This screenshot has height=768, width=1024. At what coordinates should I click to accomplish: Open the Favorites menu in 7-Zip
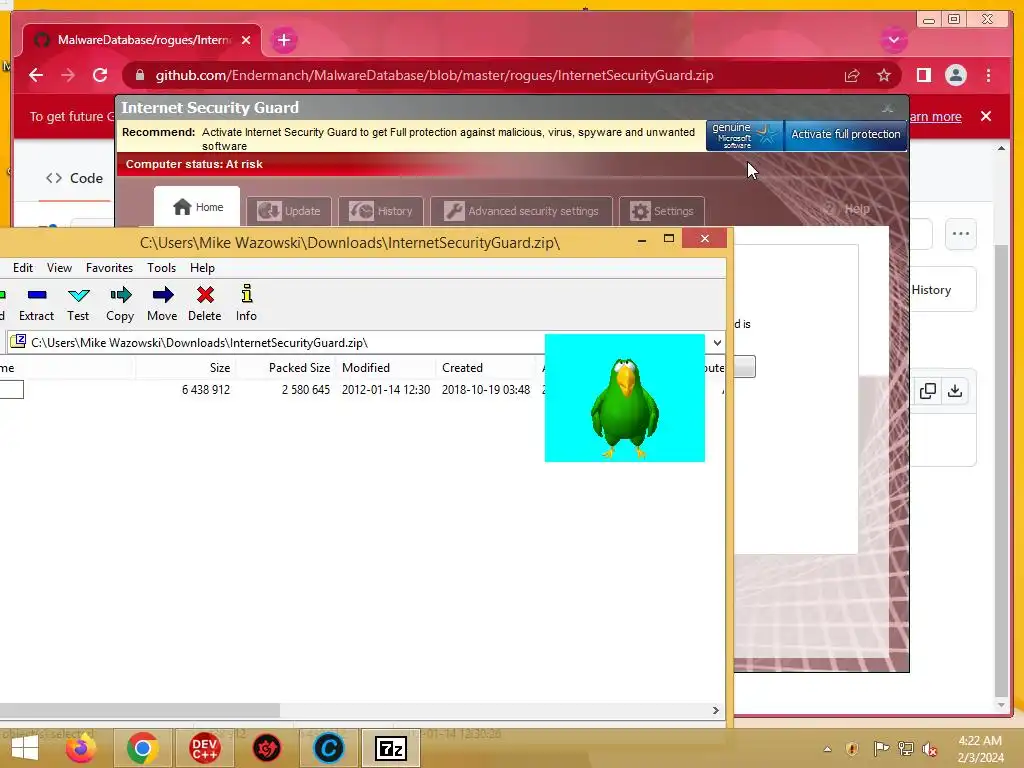pyautogui.click(x=109, y=268)
